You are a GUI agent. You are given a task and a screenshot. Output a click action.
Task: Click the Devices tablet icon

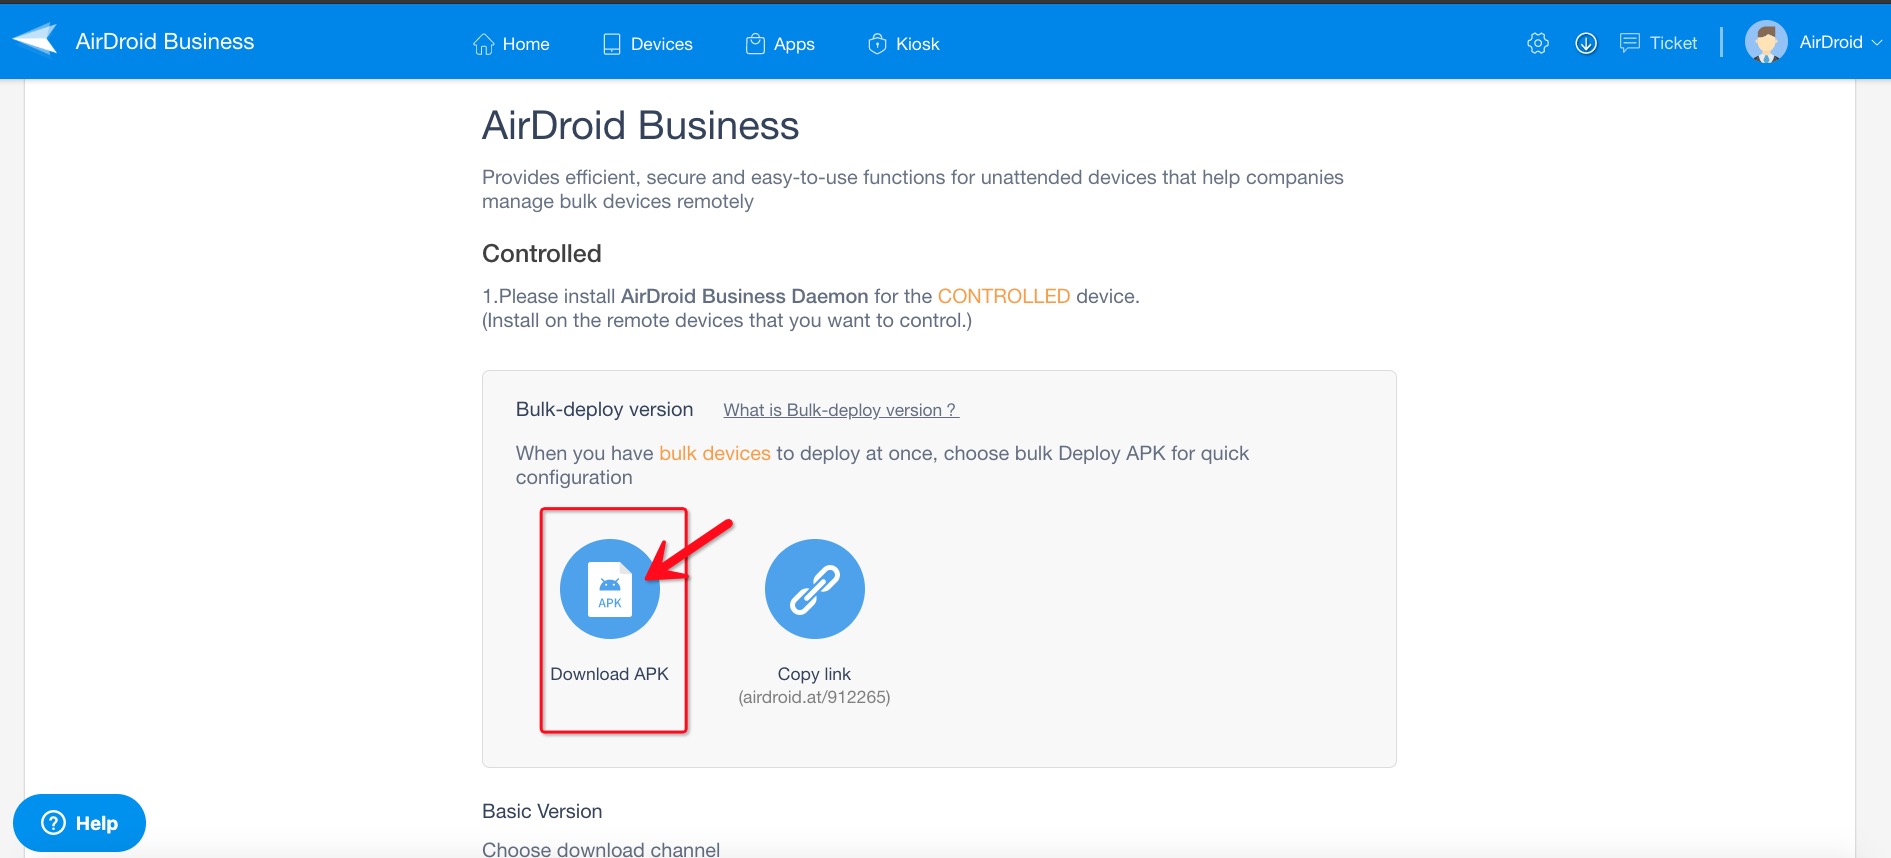(x=612, y=44)
